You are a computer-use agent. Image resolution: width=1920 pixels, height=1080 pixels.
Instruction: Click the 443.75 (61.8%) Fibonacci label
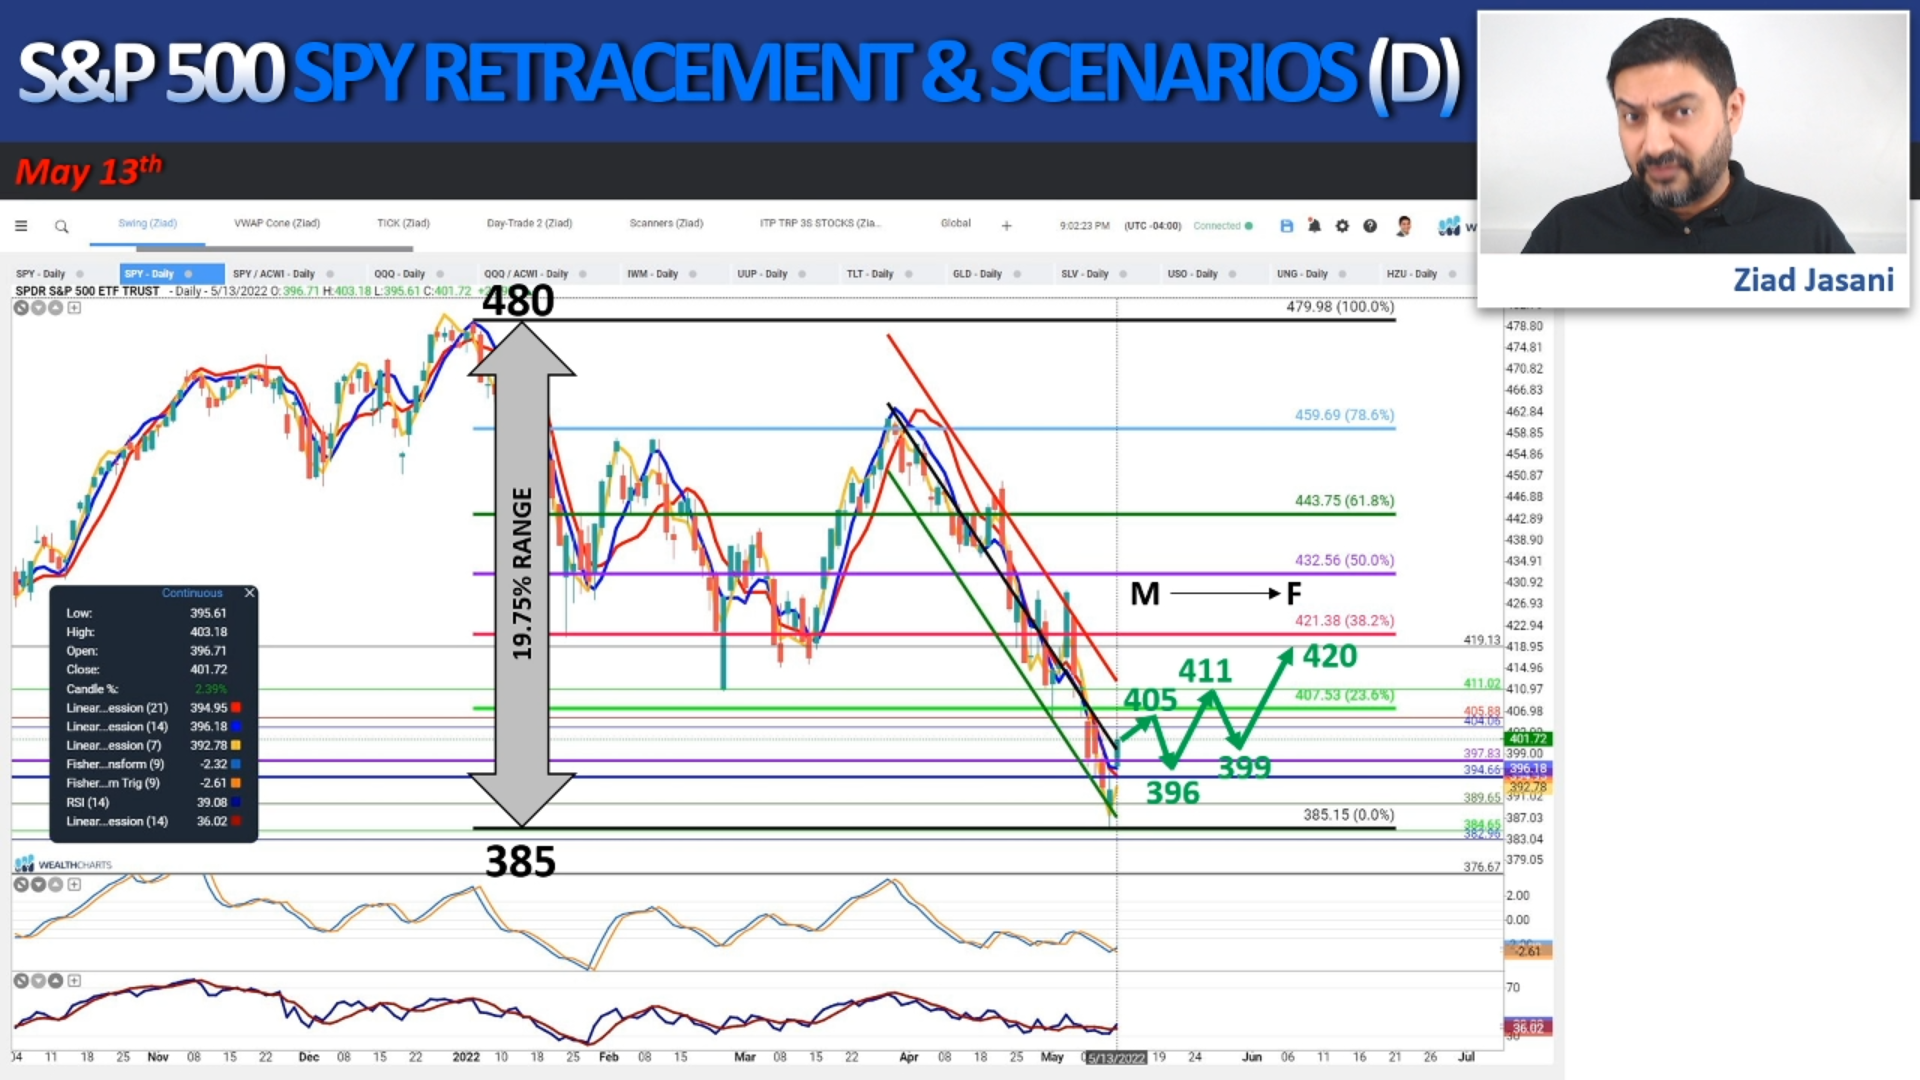(1344, 501)
